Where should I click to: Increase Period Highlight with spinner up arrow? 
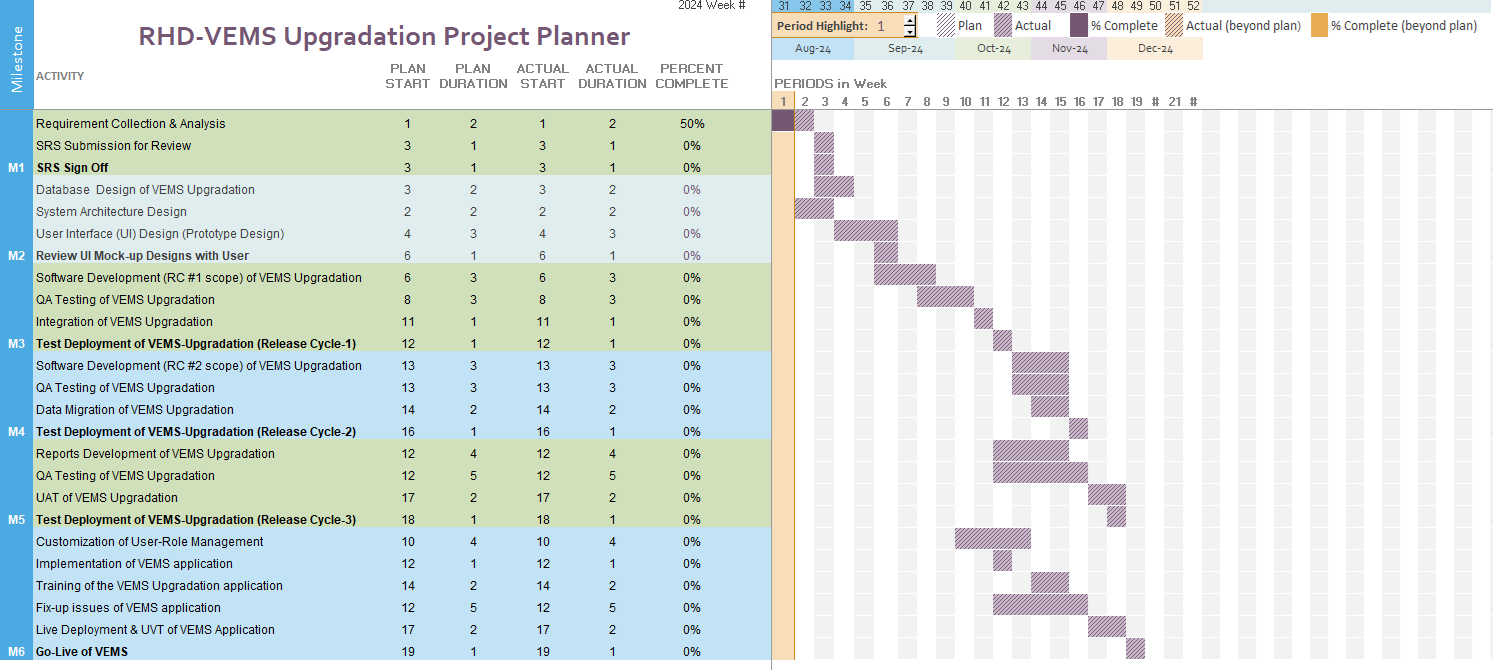click(909, 21)
